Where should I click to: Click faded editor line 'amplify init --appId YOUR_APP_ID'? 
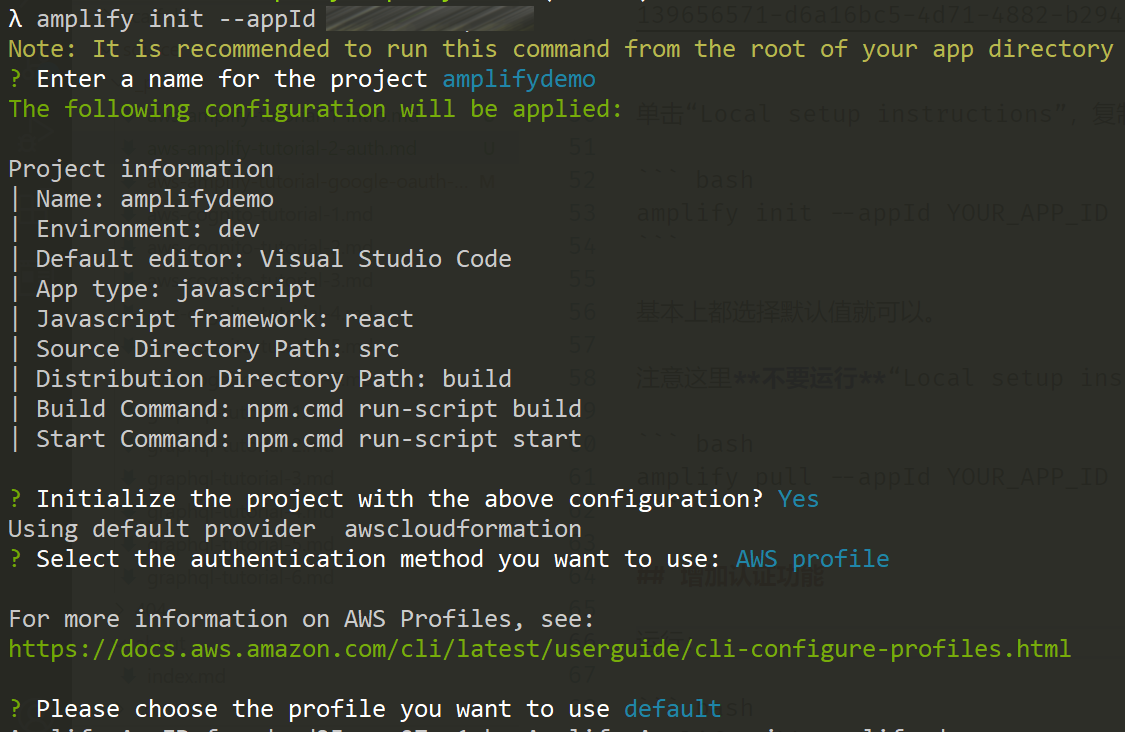coord(872,213)
